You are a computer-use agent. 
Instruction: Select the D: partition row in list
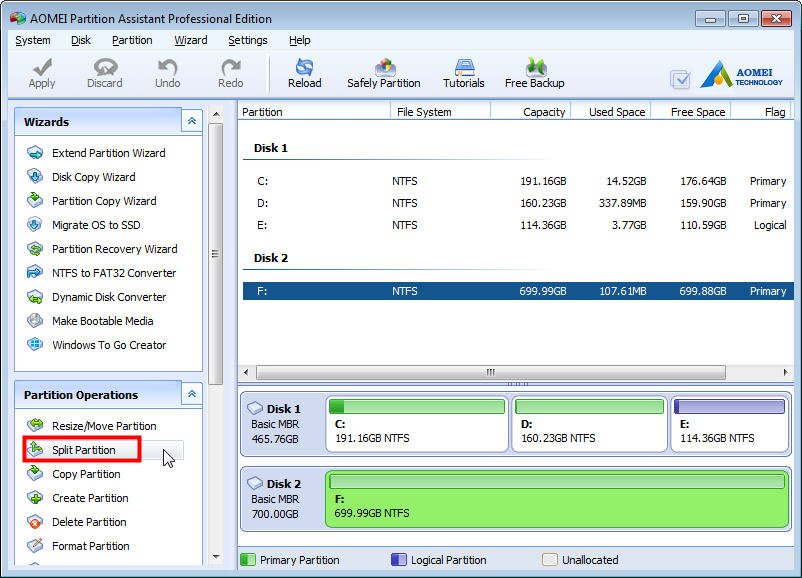(x=518, y=203)
